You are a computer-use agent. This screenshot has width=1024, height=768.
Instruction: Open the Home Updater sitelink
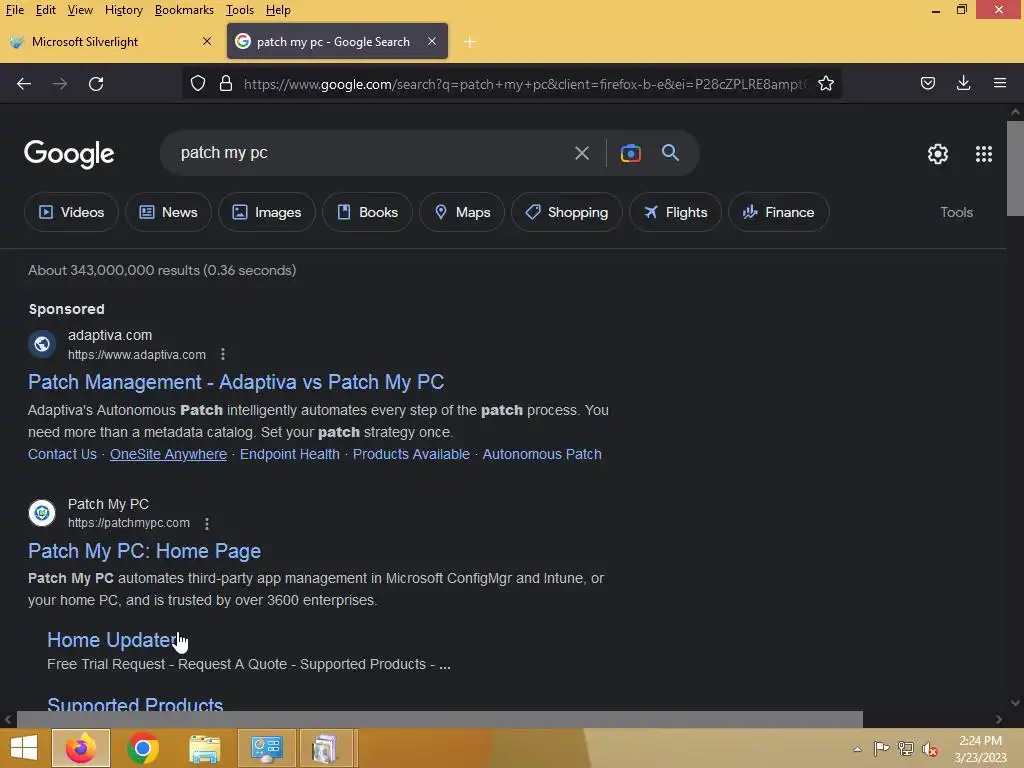111,640
